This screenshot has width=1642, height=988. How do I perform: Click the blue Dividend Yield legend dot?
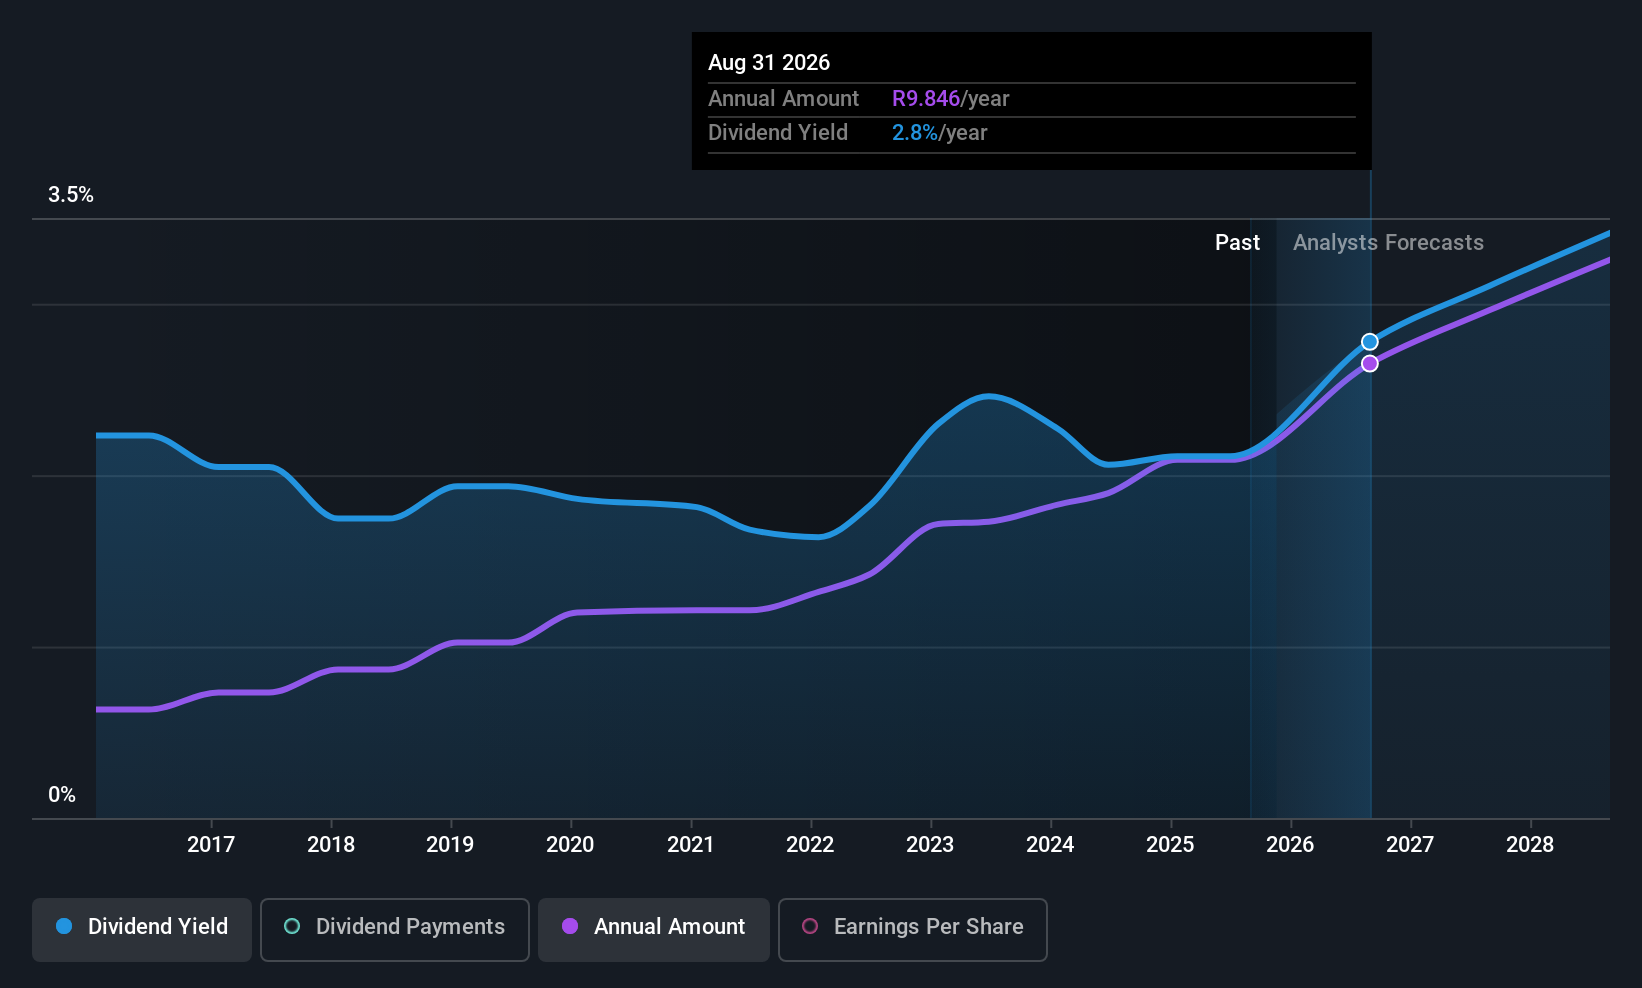click(64, 927)
